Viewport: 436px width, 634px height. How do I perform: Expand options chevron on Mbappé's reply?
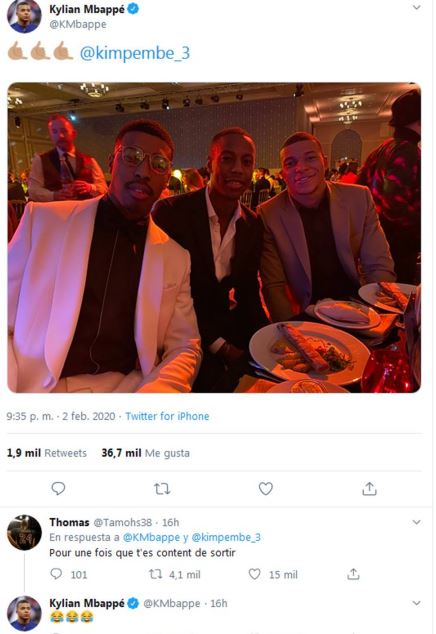416,603
